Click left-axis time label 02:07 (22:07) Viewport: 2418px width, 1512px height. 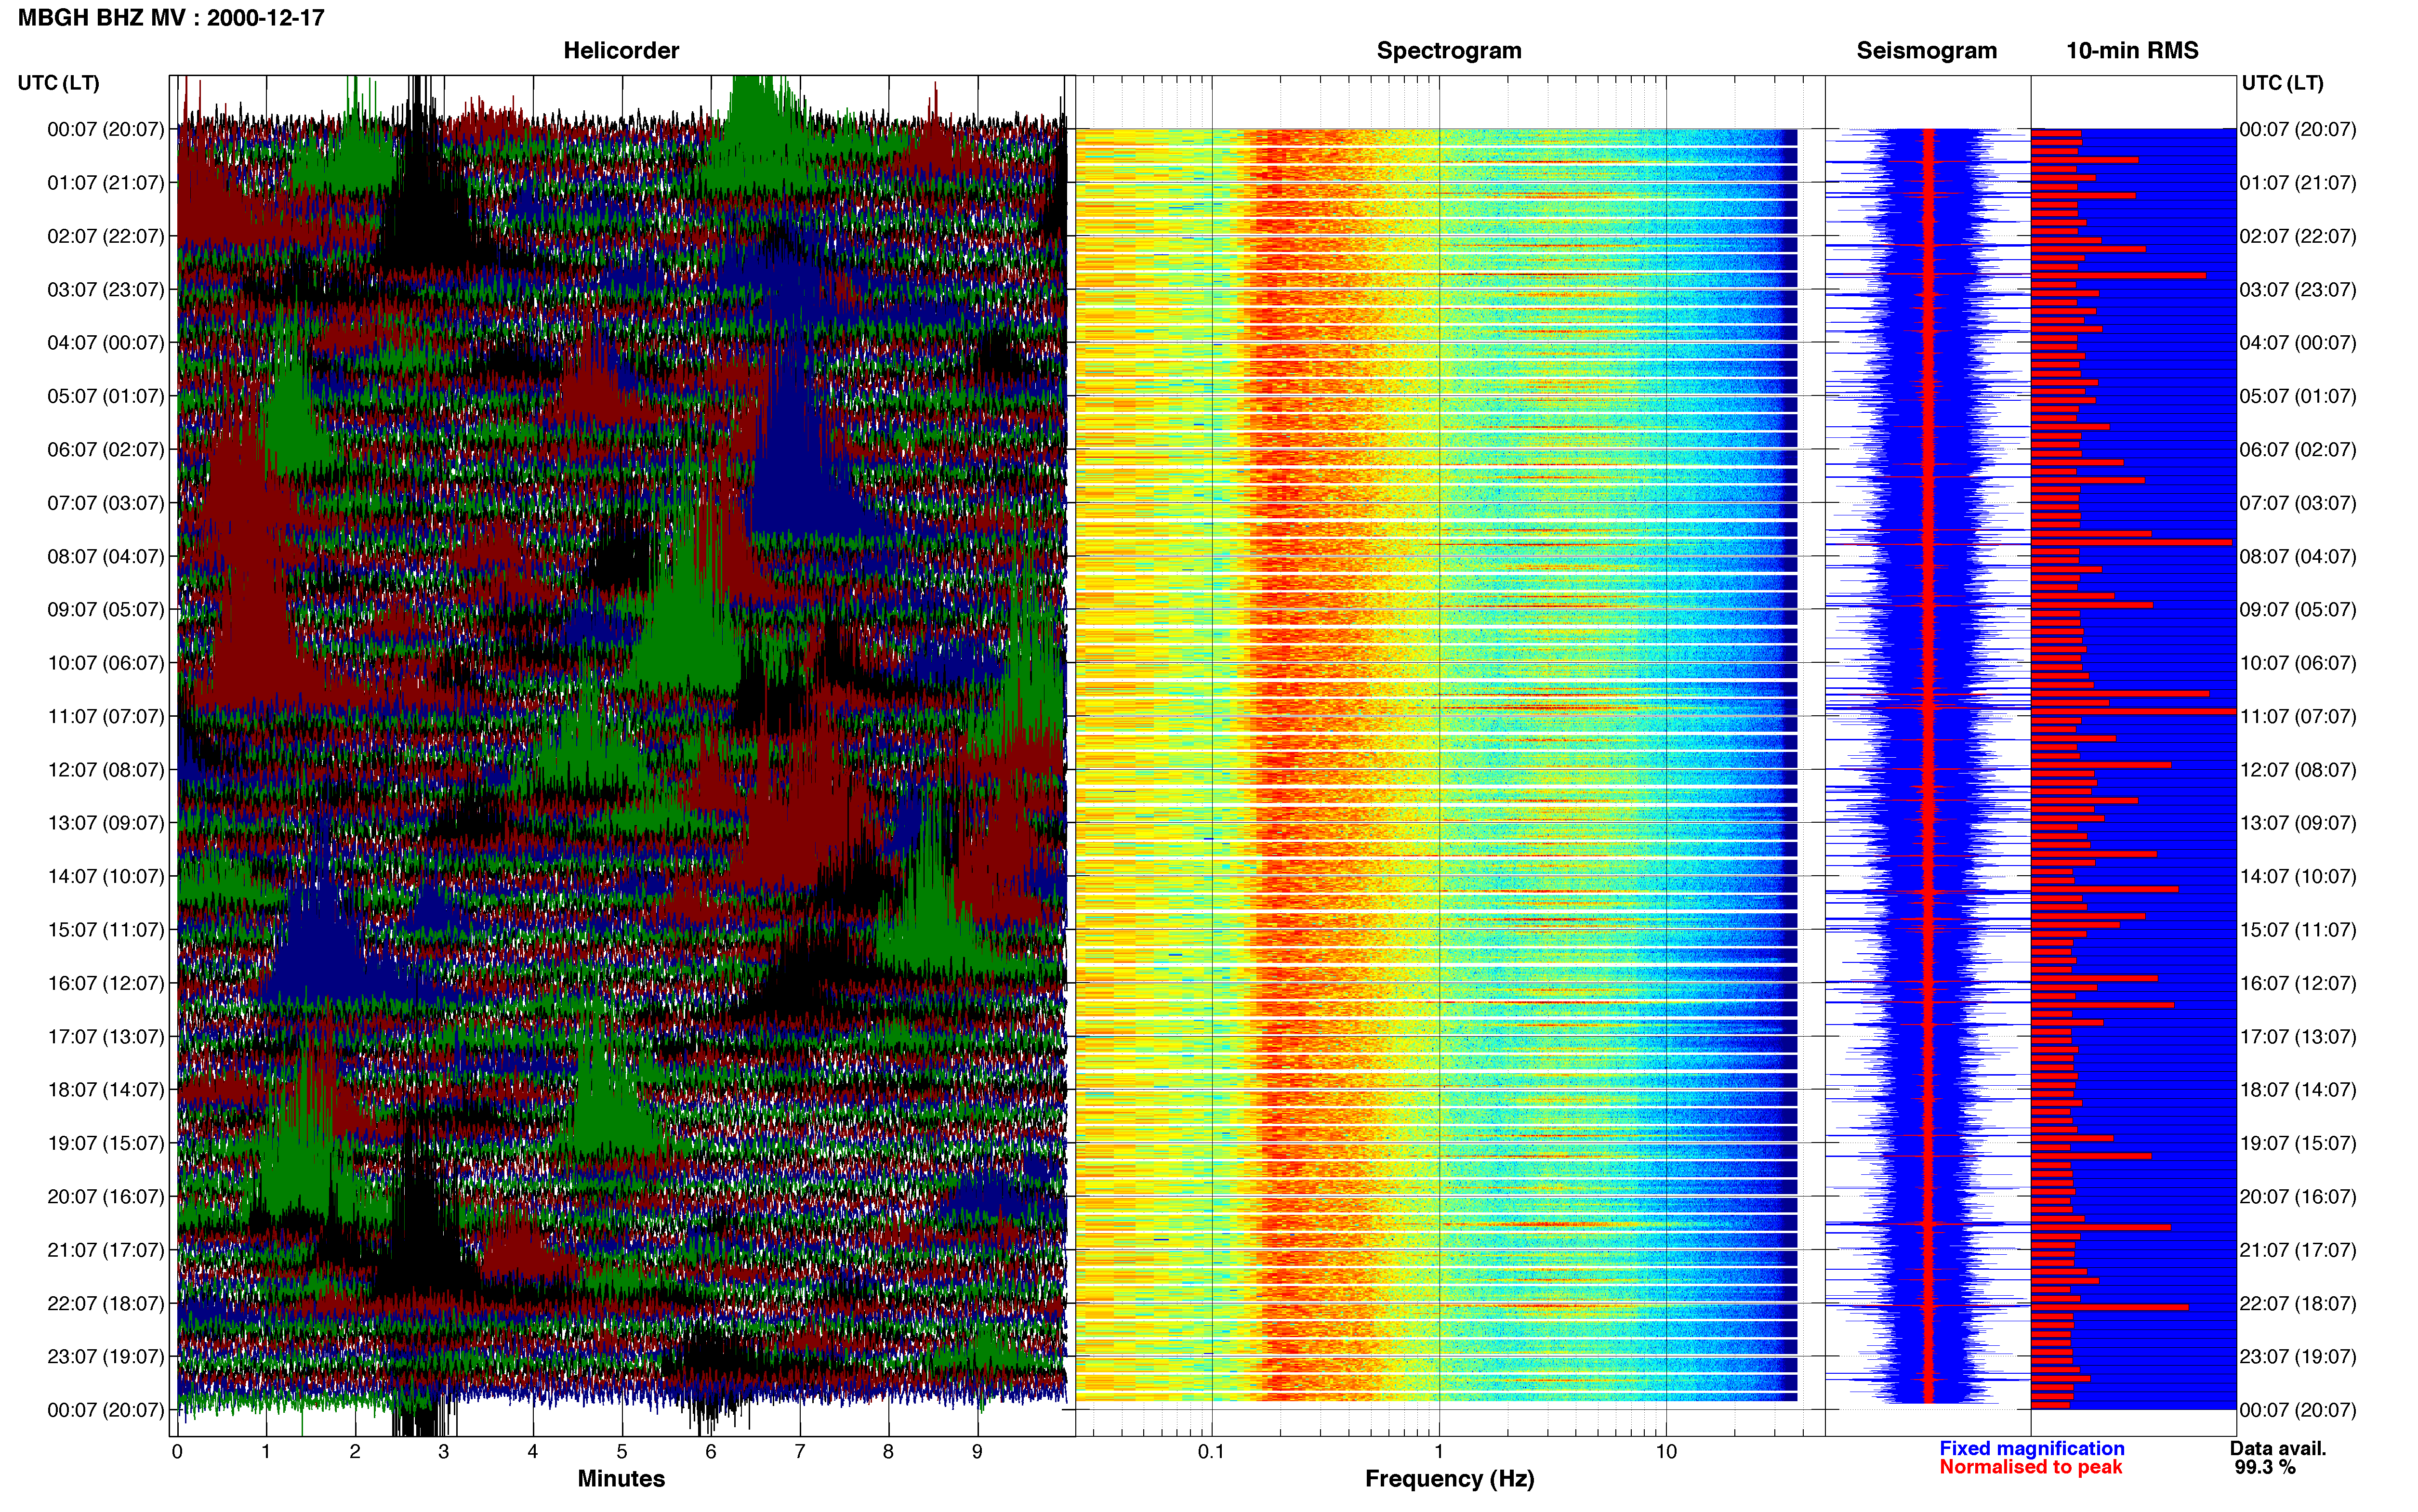[x=105, y=236]
